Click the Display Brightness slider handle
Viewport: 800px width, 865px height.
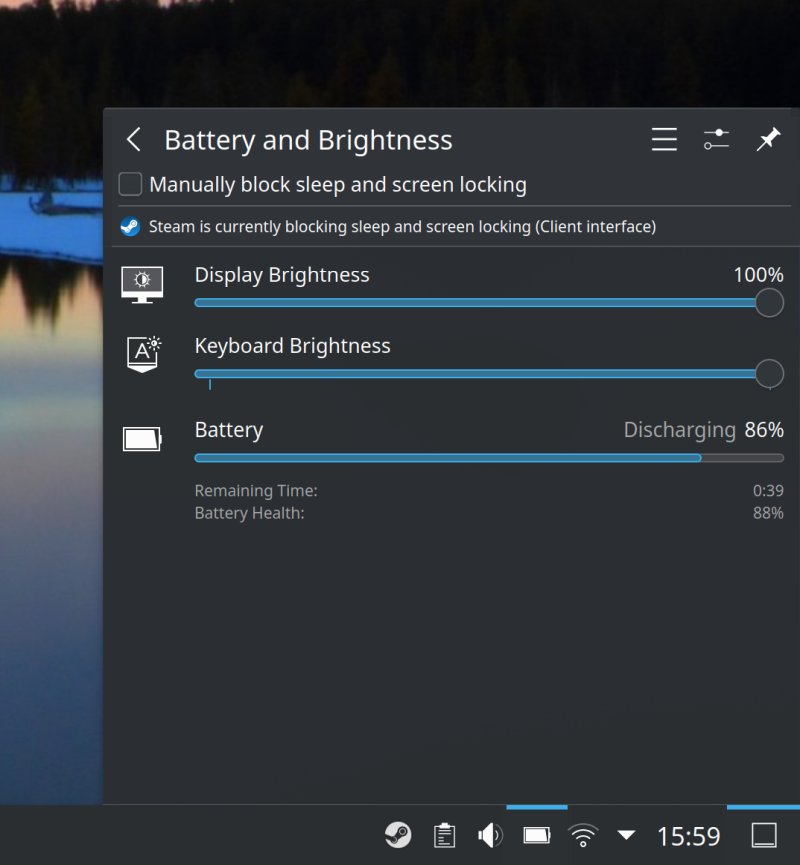coord(768,302)
